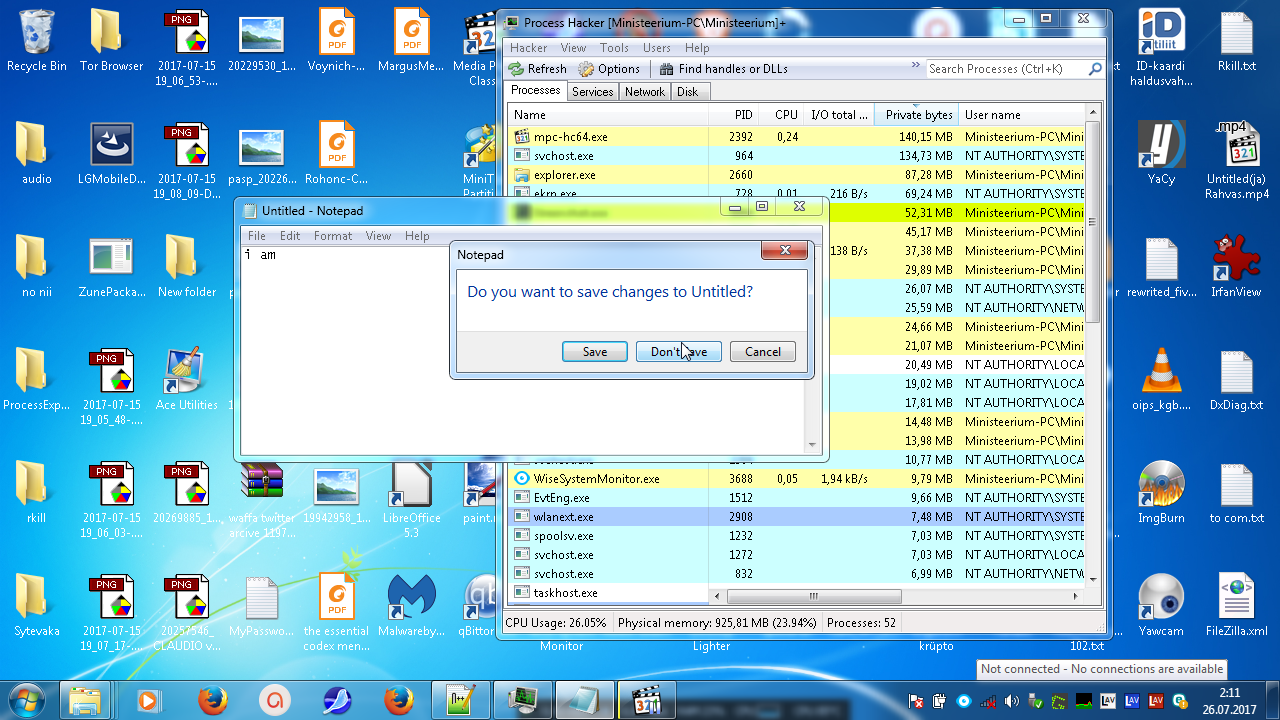Open the Tools menu in Process Hacker
1280x720 pixels.
[x=614, y=48]
